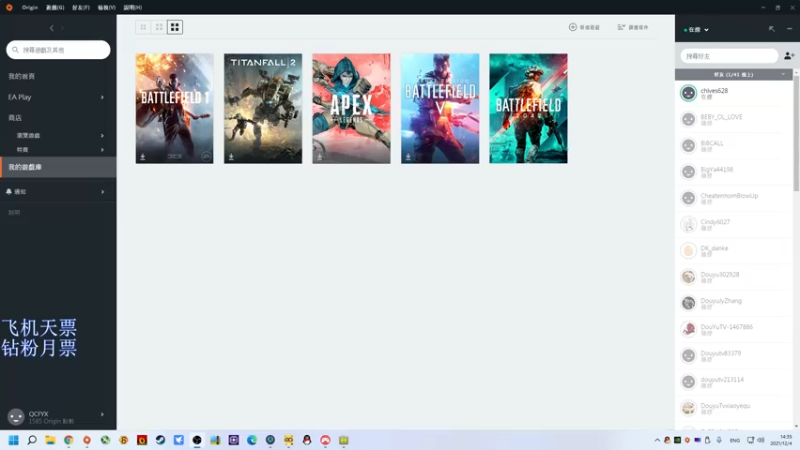Image resolution: width=800 pixels, height=450 pixels.
Task: Open File Explorer from the taskbar
Action: [x=50, y=440]
